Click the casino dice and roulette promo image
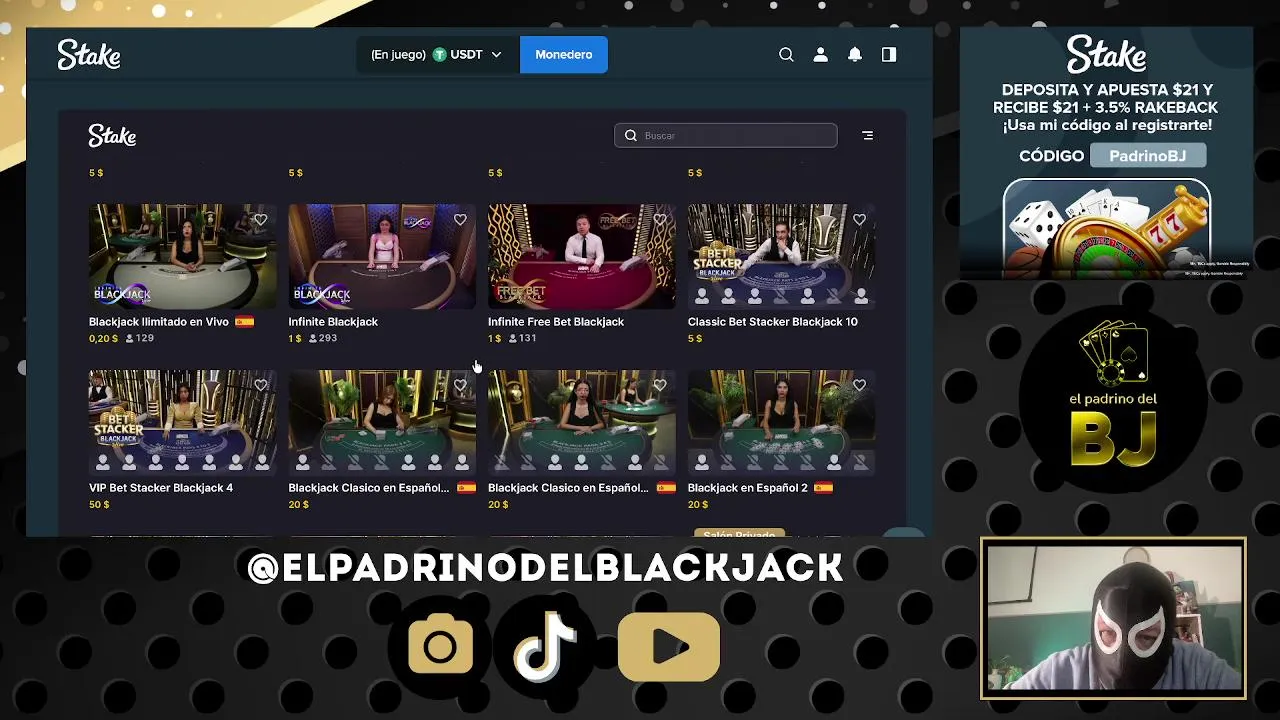This screenshot has width=1280, height=720. click(x=1106, y=228)
